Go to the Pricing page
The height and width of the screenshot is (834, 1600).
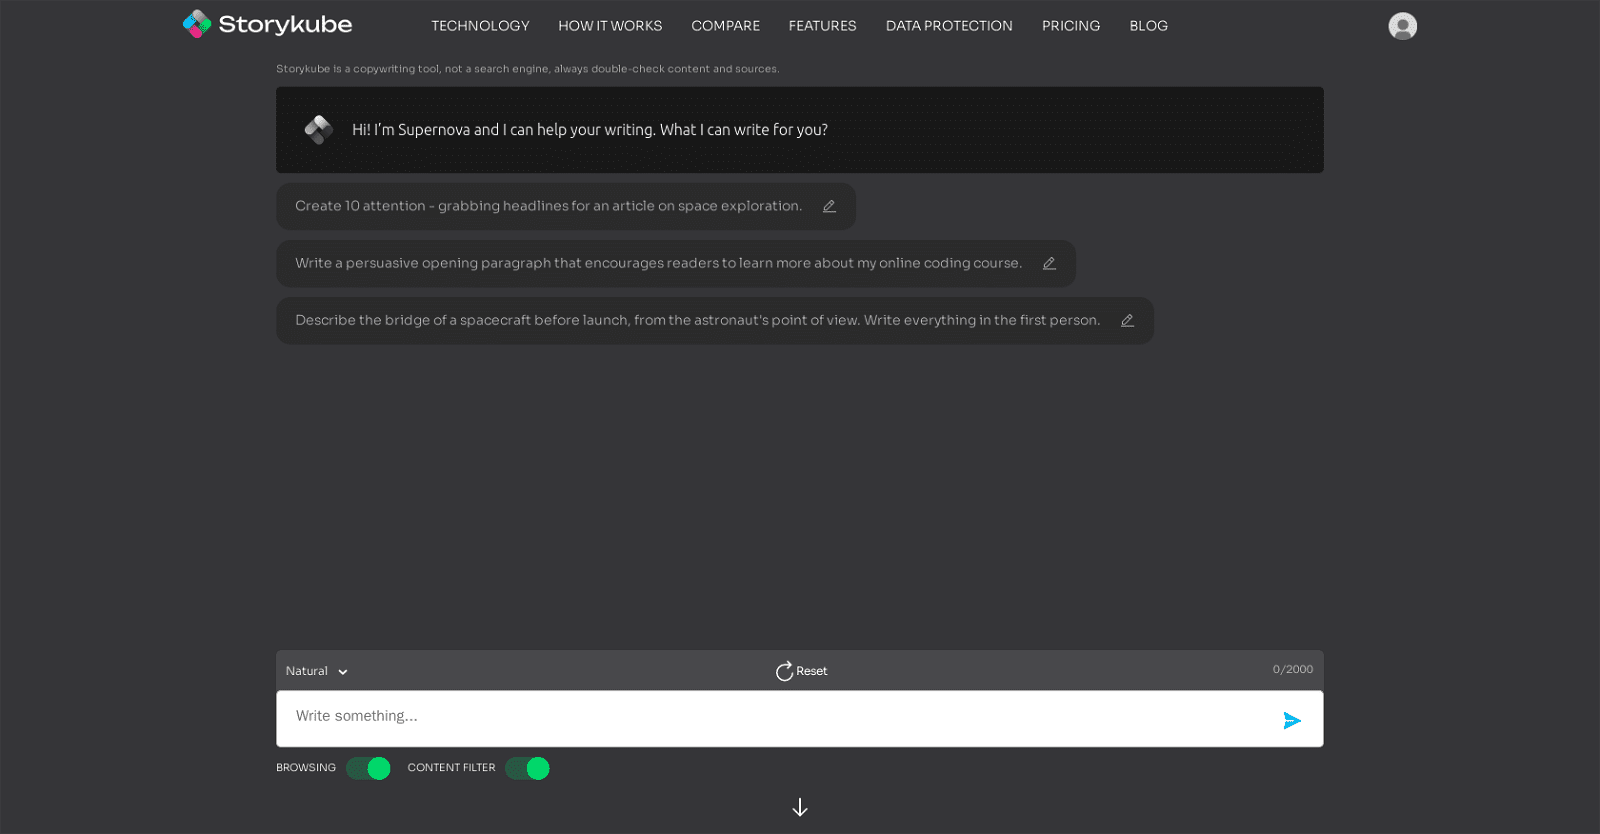click(1070, 26)
